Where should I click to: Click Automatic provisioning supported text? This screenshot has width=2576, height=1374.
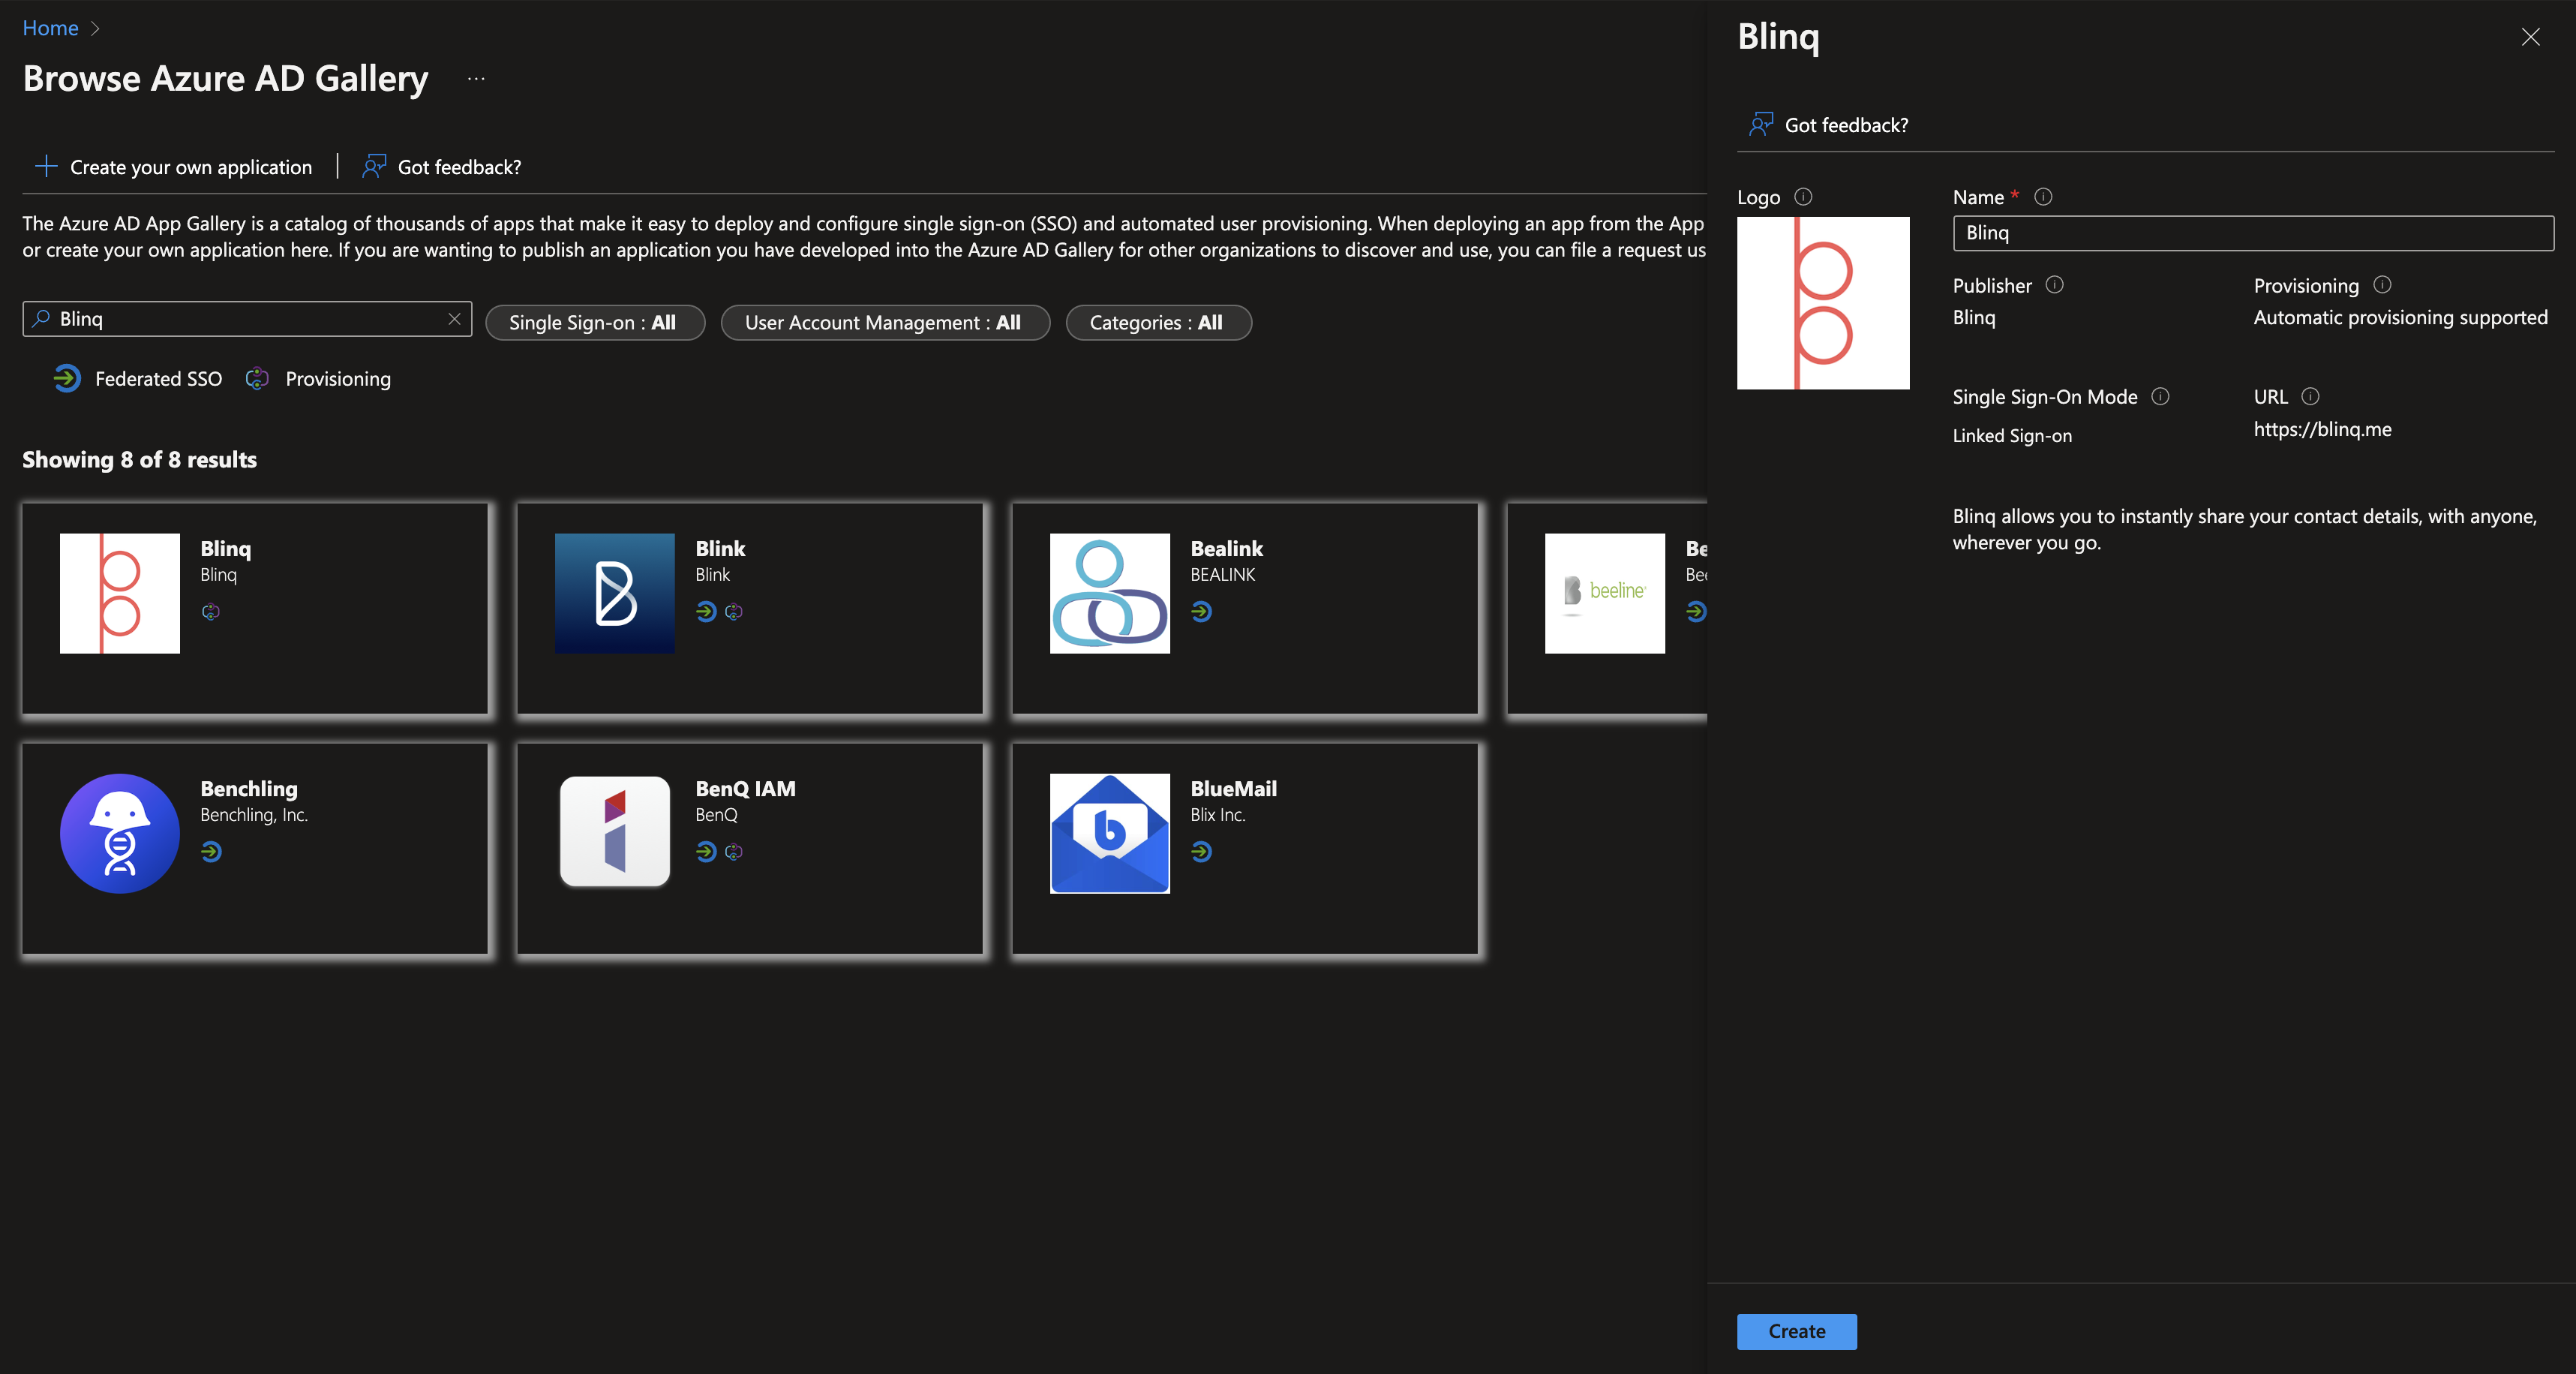(x=2400, y=317)
